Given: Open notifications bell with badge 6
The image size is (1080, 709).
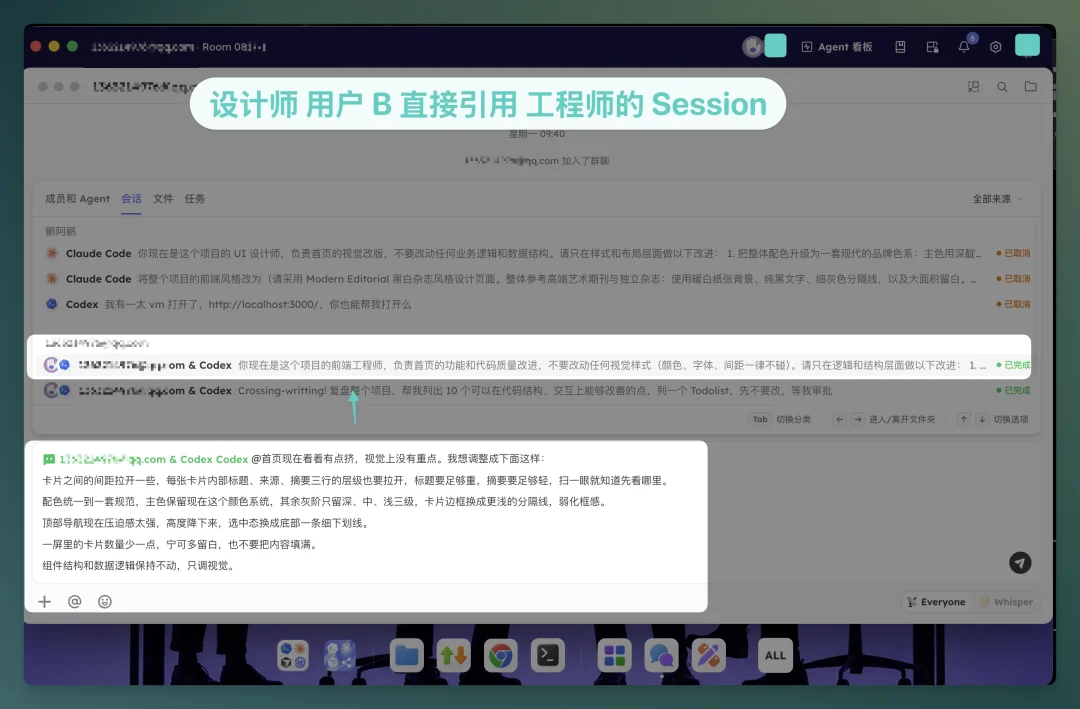Looking at the screenshot, I should [x=964, y=46].
